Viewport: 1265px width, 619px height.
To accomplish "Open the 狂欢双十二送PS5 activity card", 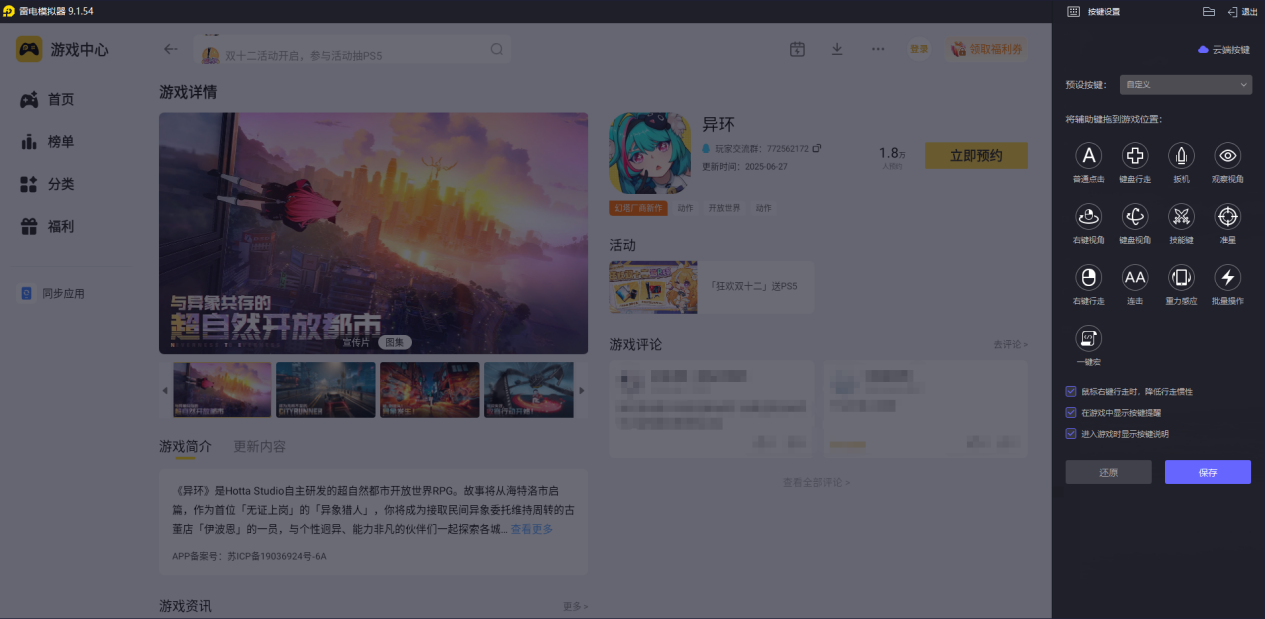I will 712,287.
